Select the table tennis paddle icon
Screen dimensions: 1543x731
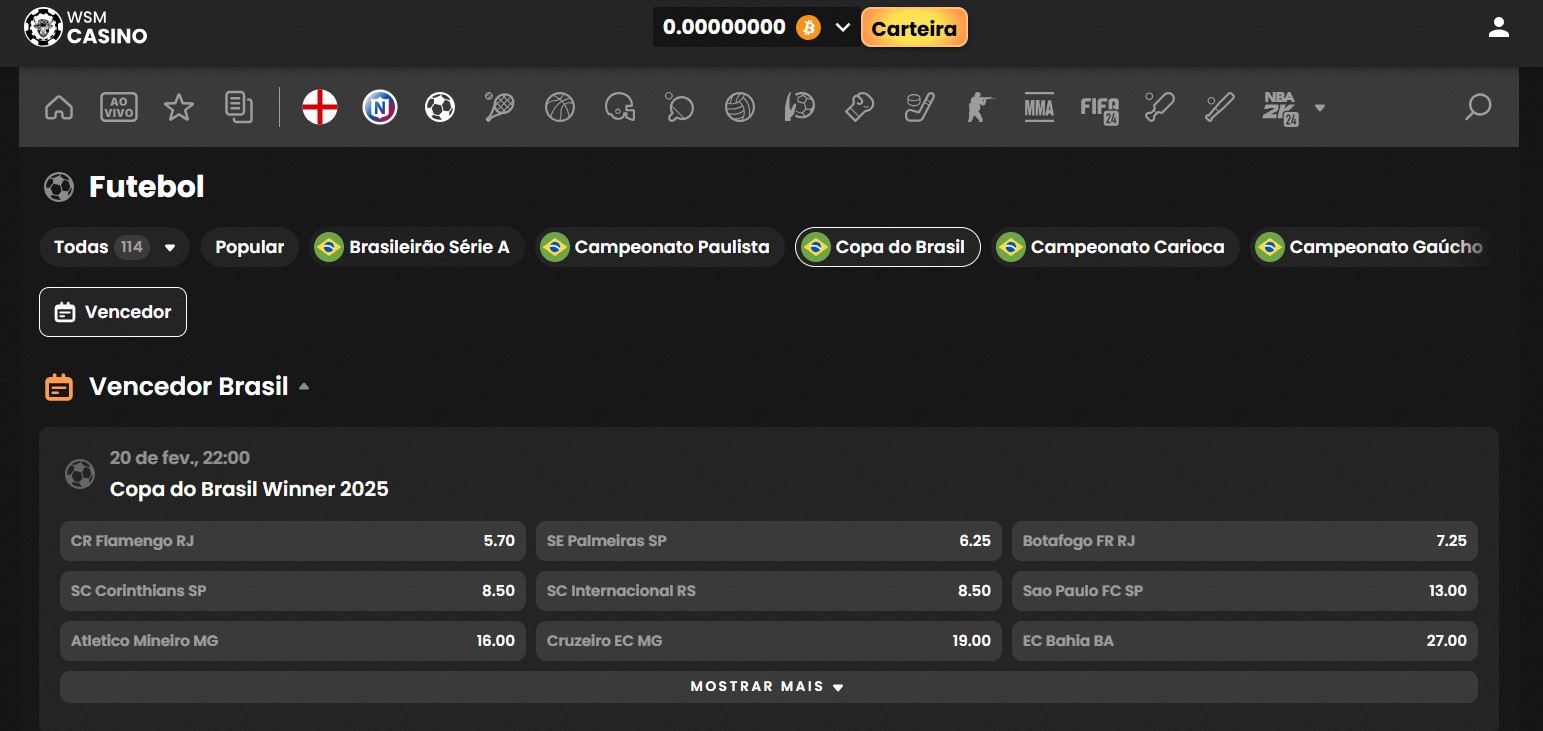coord(680,107)
